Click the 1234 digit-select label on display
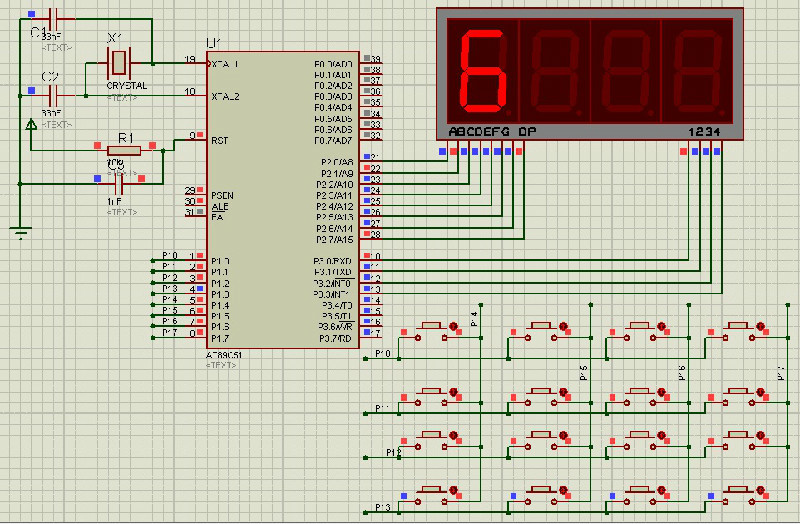This screenshot has width=800, height=524. pos(703,132)
